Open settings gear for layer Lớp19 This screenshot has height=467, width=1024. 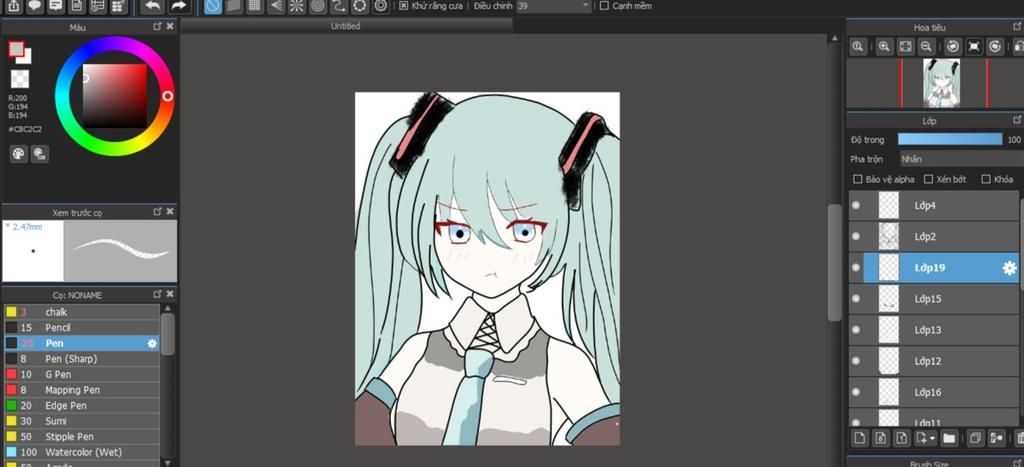(1009, 268)
